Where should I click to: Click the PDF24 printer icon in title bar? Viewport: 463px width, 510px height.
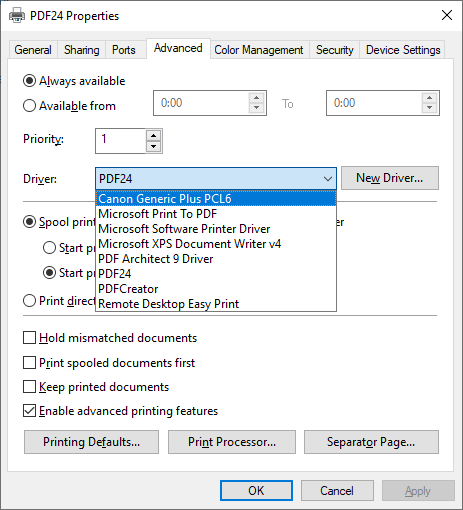pos(17,16)
